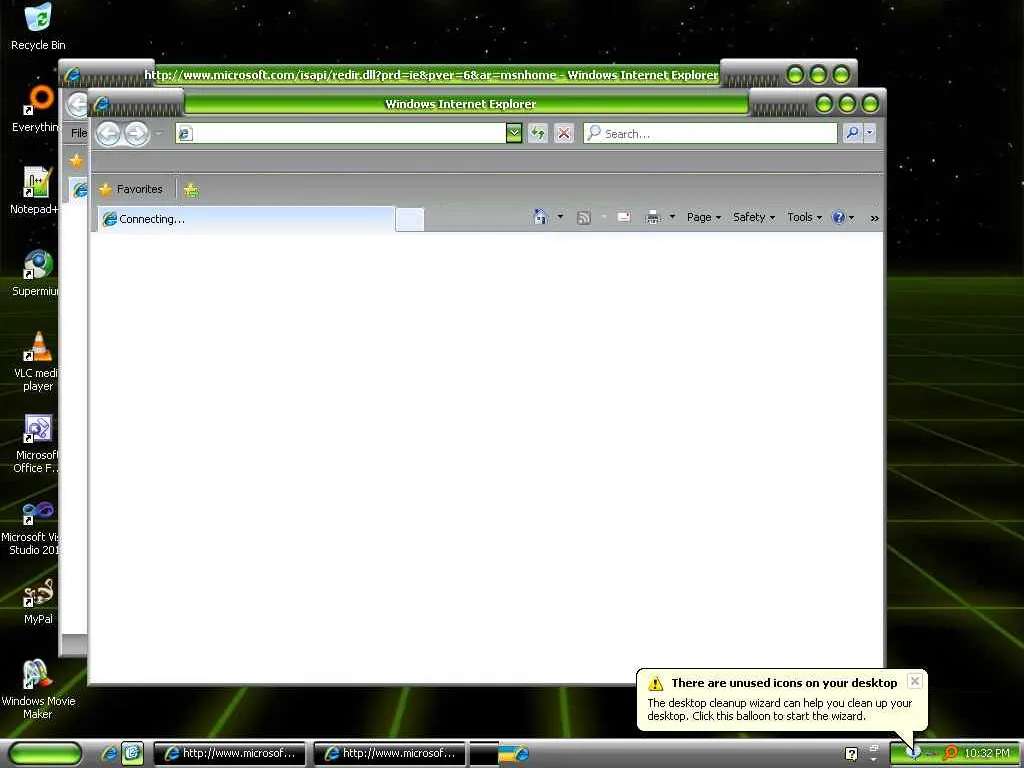Select the Connecting... tab

[246, 219]
